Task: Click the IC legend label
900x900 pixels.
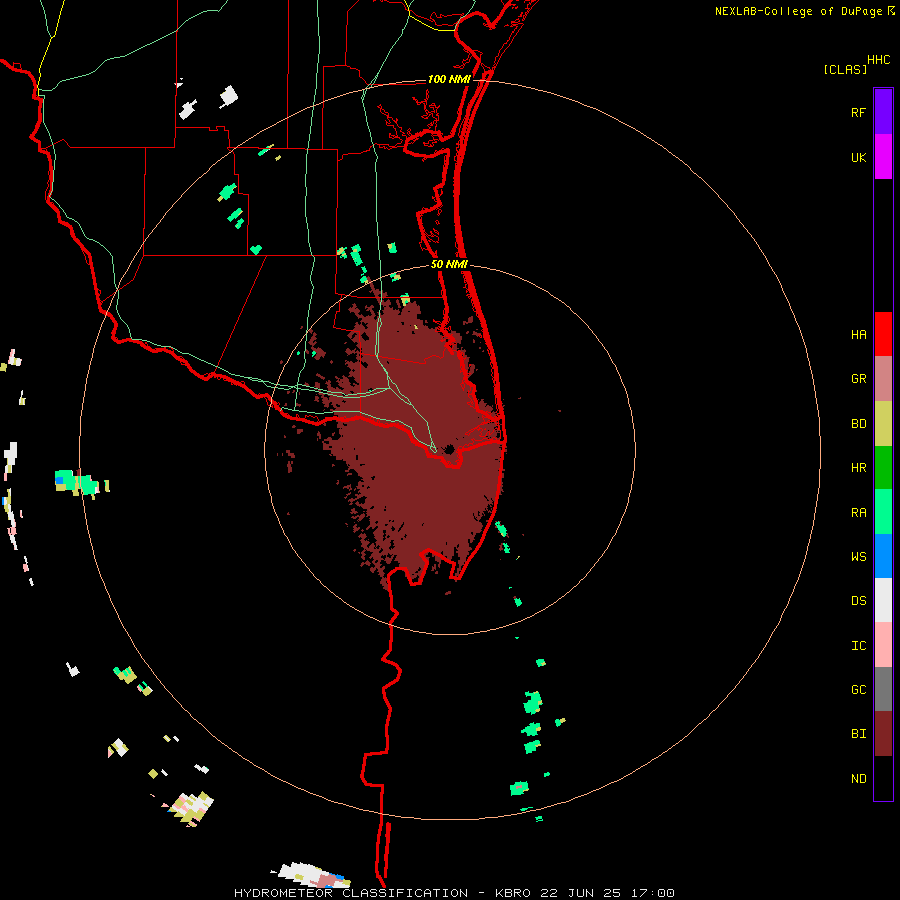Action: [x=858, y=646]
